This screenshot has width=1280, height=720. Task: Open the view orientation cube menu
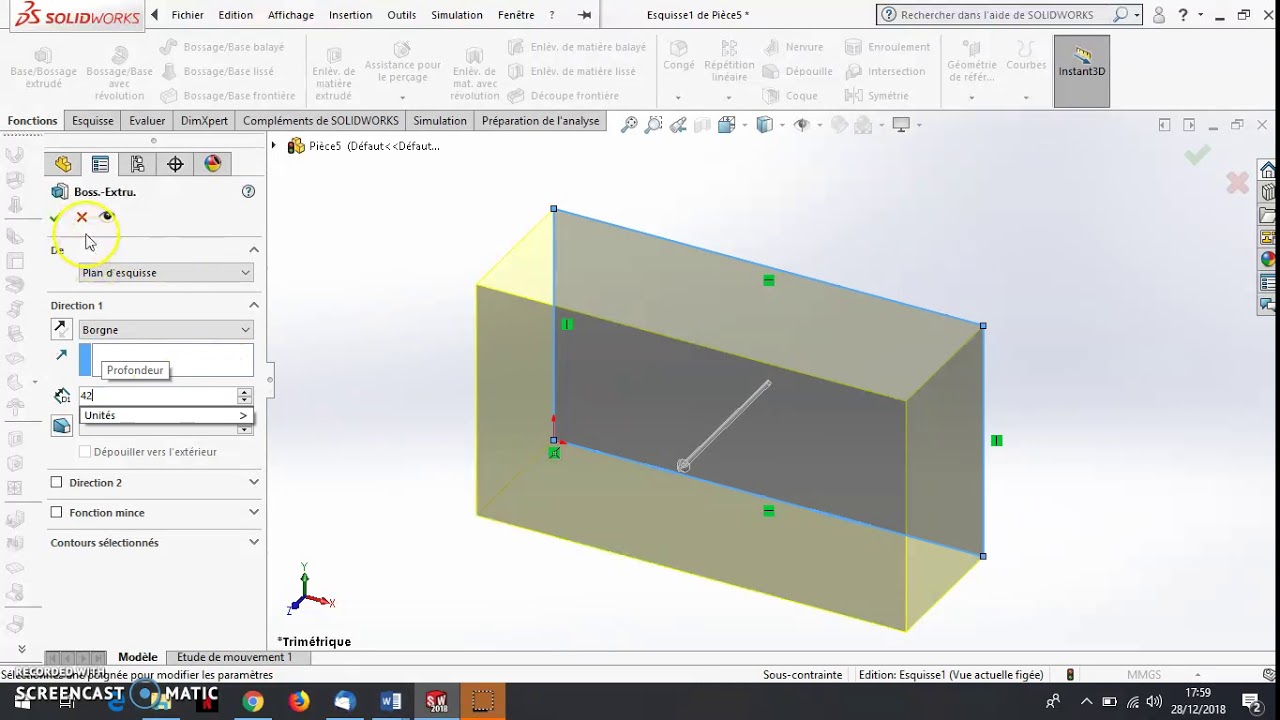[727, 125]
